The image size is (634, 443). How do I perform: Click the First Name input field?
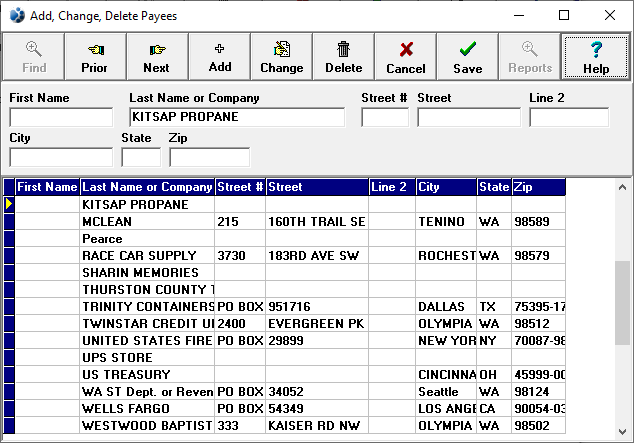pyautogui.click(x=61, y=117)
